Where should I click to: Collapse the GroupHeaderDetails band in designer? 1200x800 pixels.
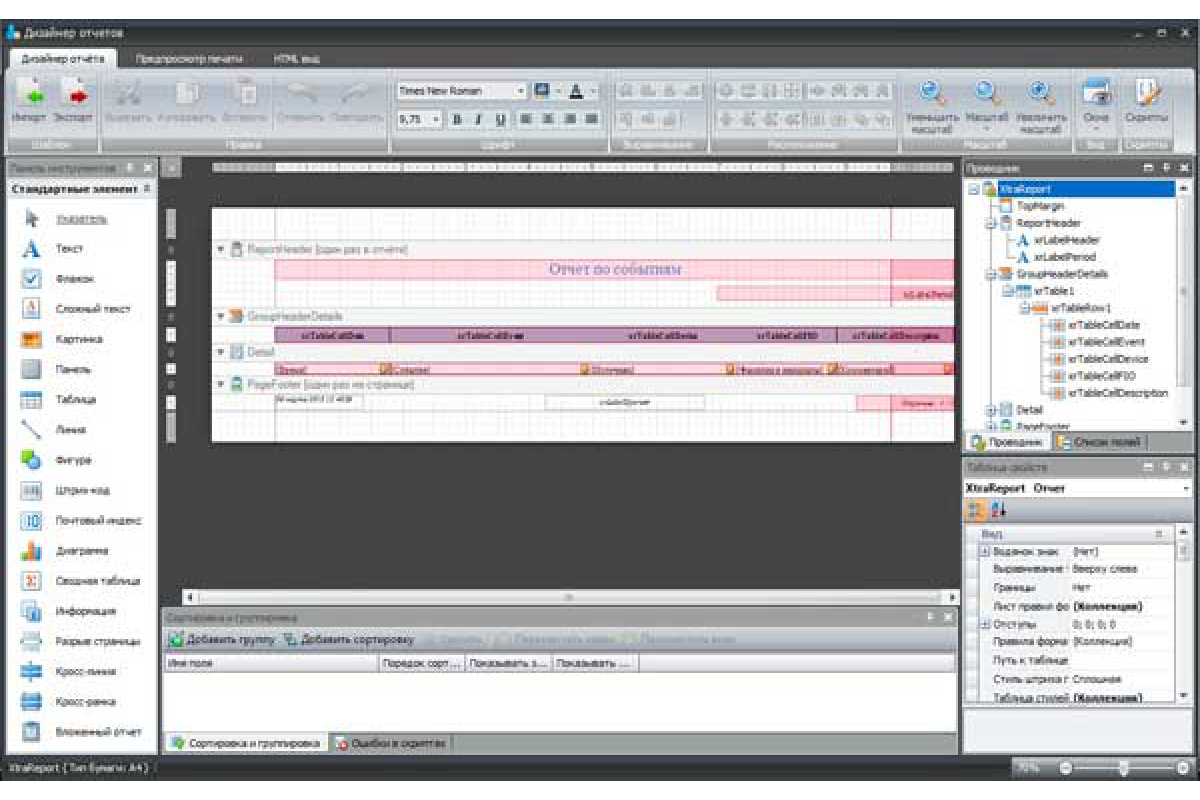tap(221, 316)
